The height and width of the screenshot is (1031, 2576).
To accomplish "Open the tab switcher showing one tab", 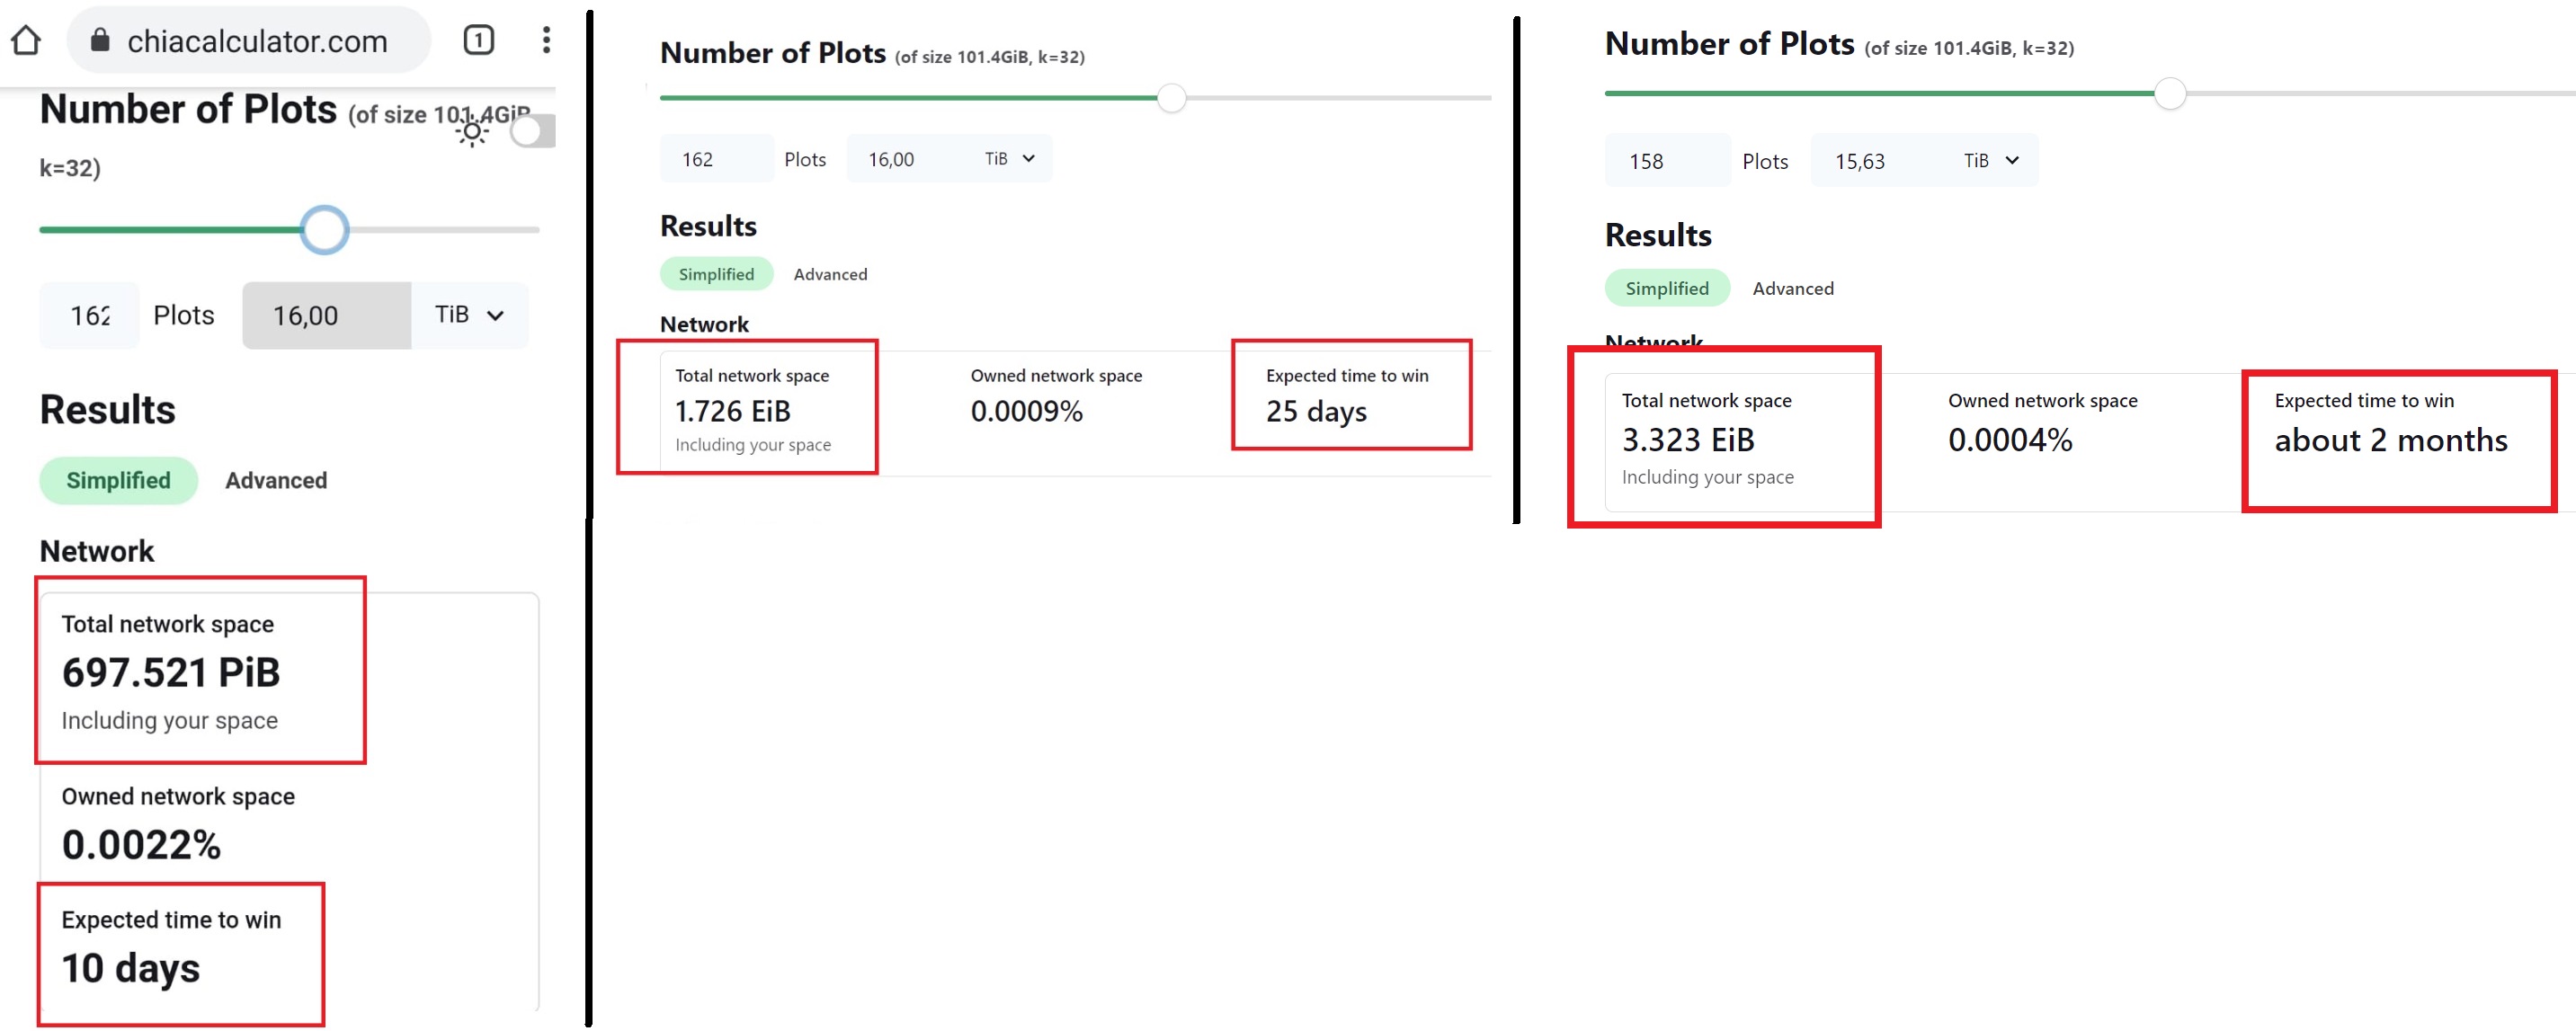I will coord(478,40).
